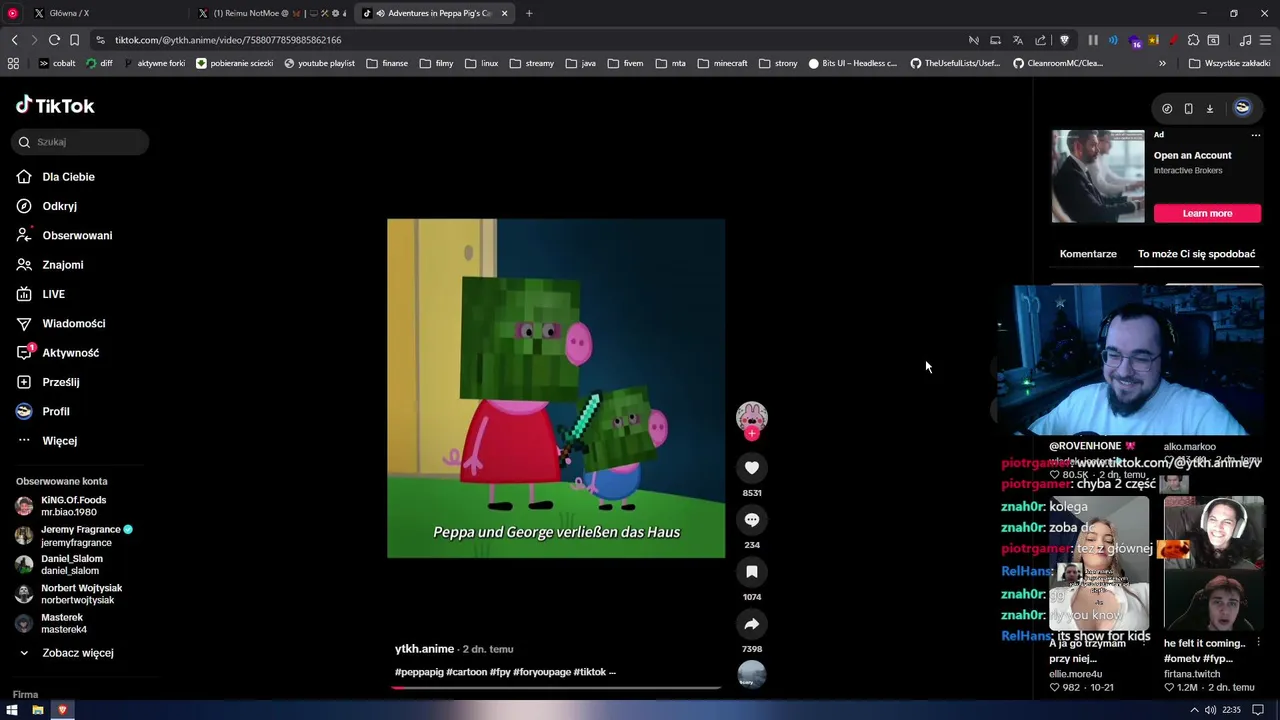This screenshot has width=1280, height=720.
Task: Like the video with heart icon
Action: point(752,467)
